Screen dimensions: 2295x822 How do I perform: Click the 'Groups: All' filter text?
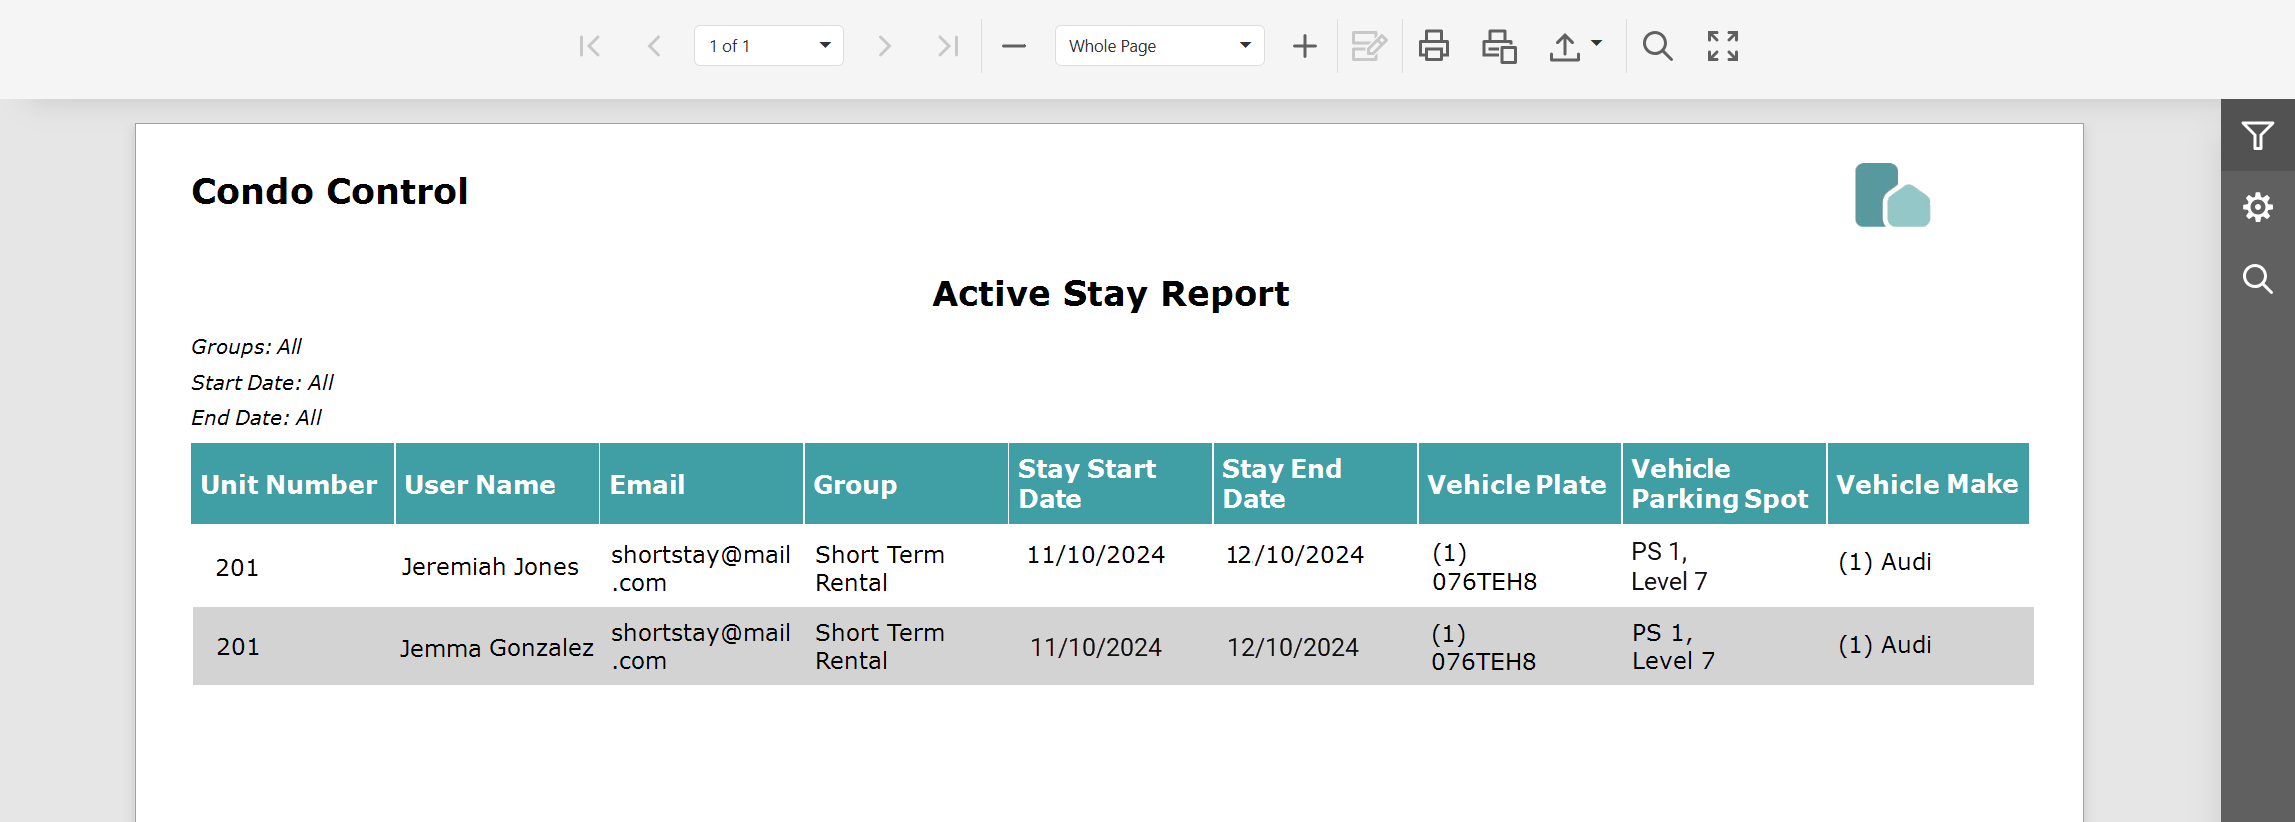pos(247,347)
